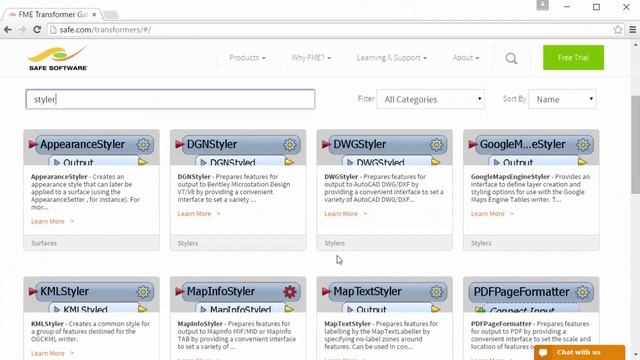Expand the Products menu
Viewport: 640px width, 360px height.
pyautogui.click(x=247, y=58)
